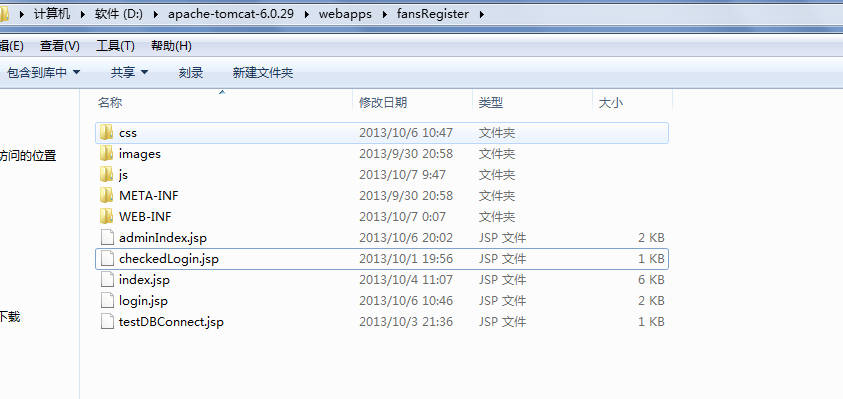Screen dimensions: 843x399
Task: Select the adminIndex.jsp file icon
Action: tap(108, 237)
